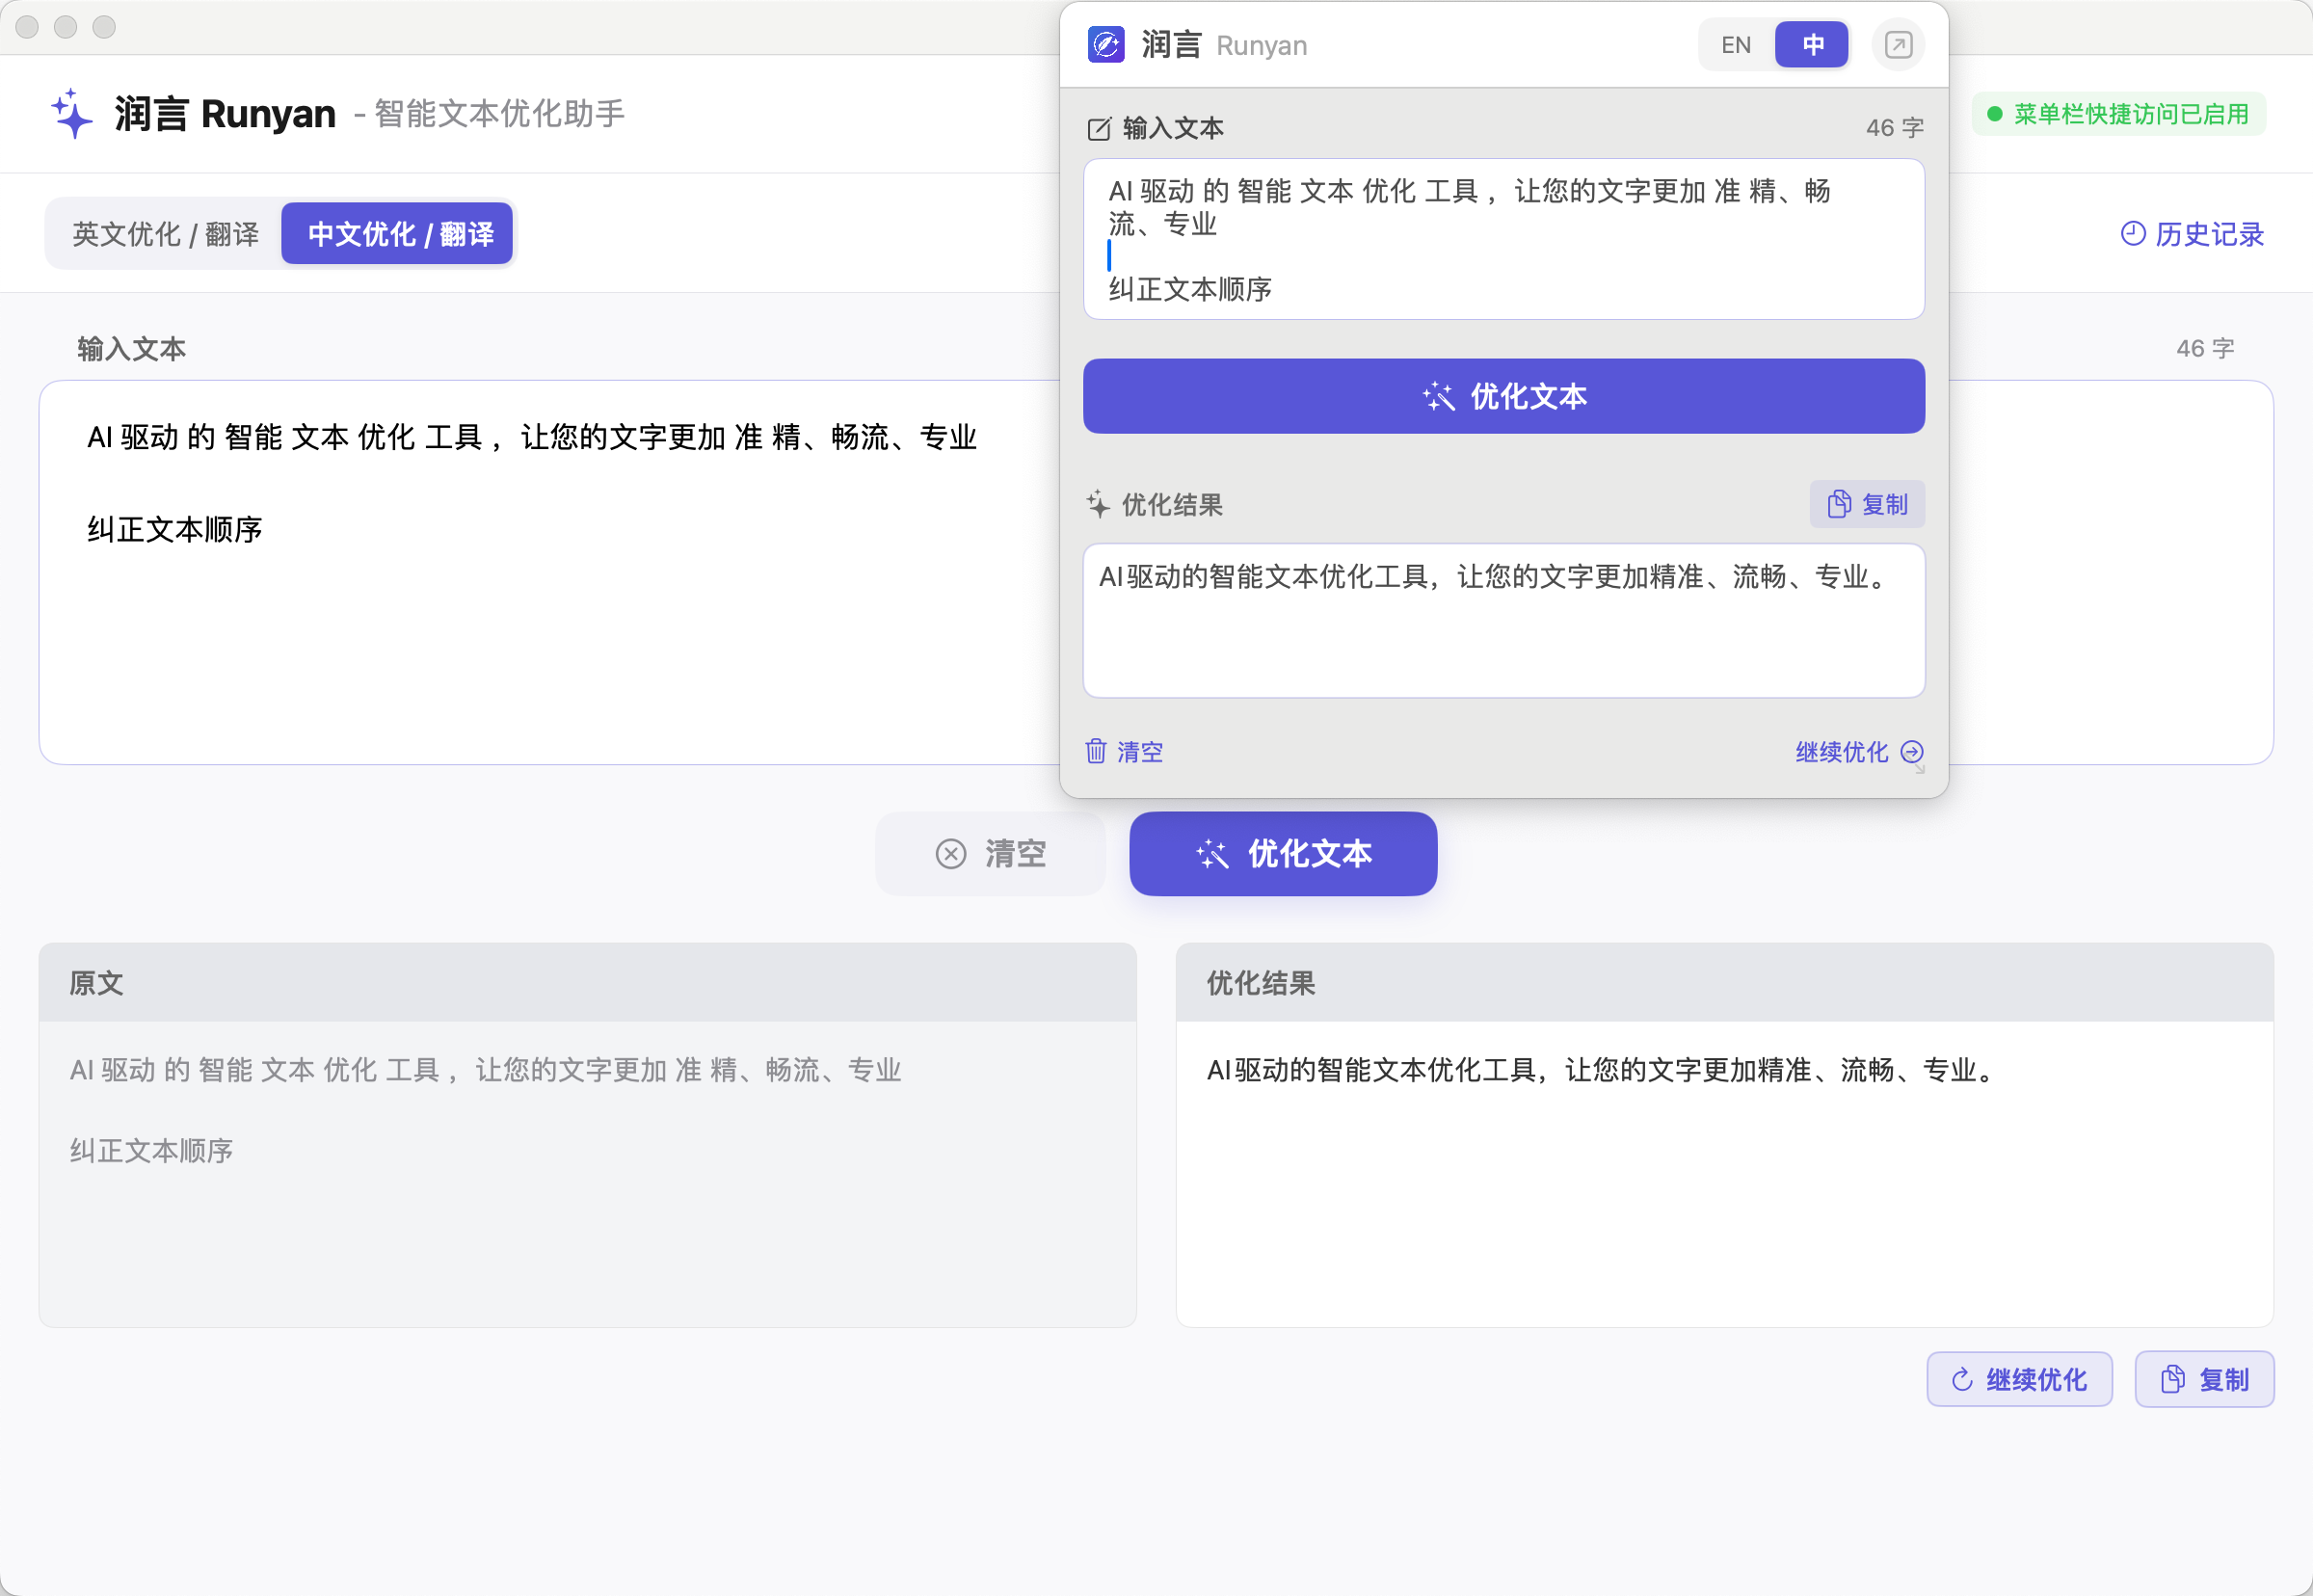Image resolution: width=2313 pixels, height=1596 pixels.
Task: Click the trash icon beside 清空 in popup
Action: 1096,751
